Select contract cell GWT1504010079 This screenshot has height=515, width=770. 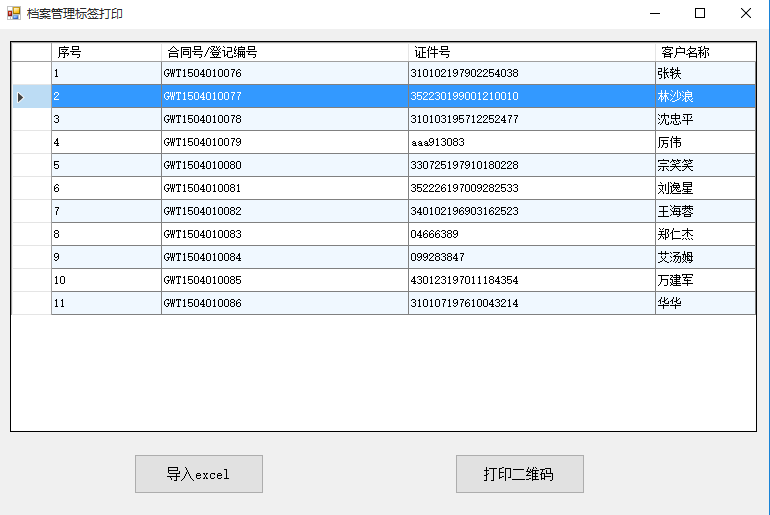point(285,142)
